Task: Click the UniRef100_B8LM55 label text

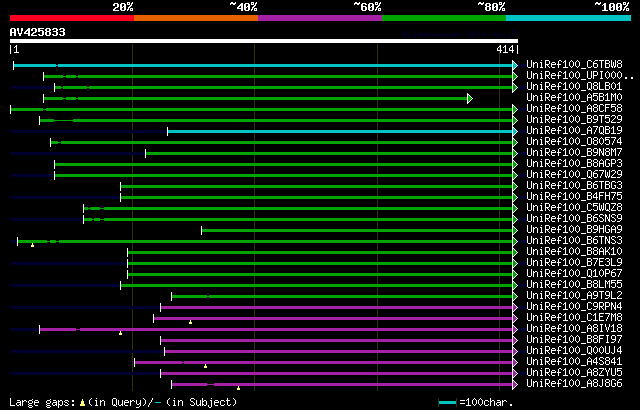Action: [x=574, y=285]
